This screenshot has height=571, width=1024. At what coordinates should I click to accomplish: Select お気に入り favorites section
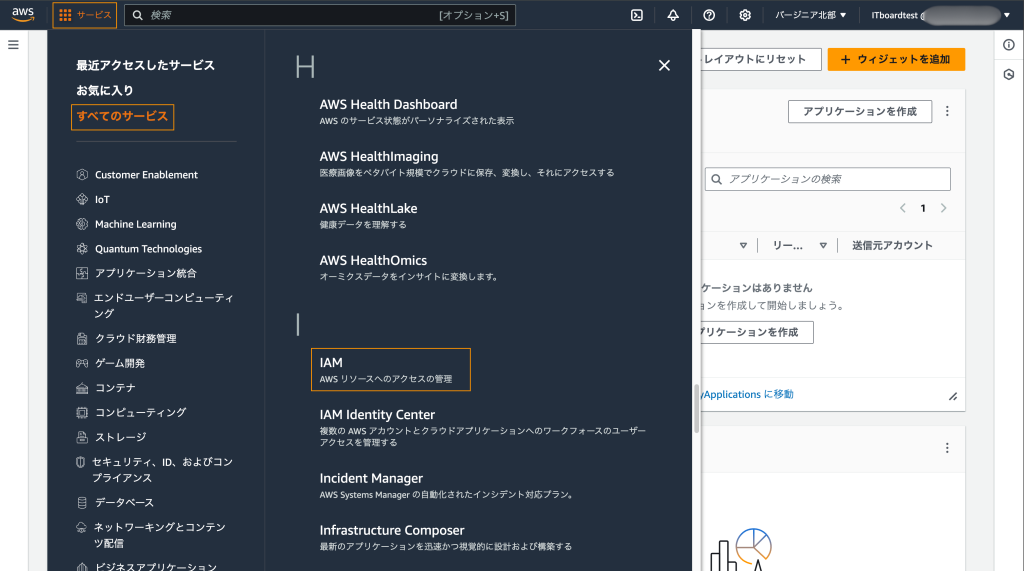tap(105, 91)
